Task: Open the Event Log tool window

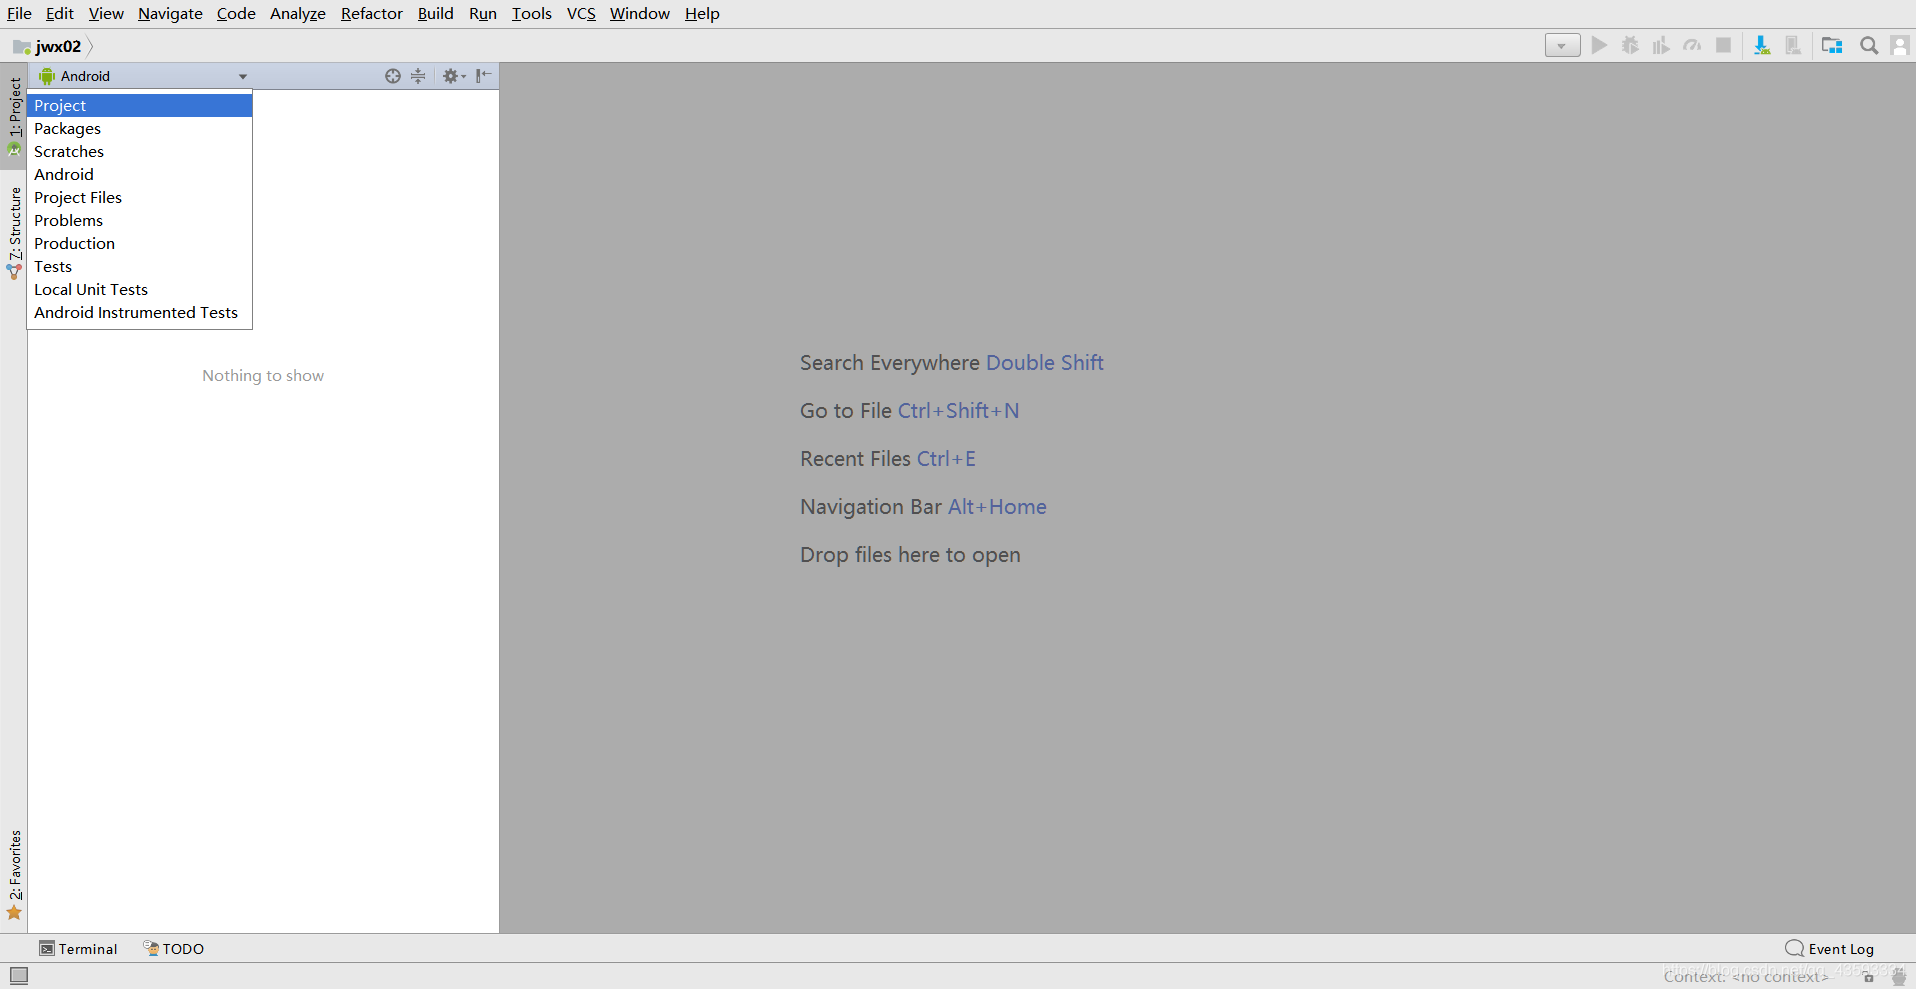Action: click(x=1830, y=949)
